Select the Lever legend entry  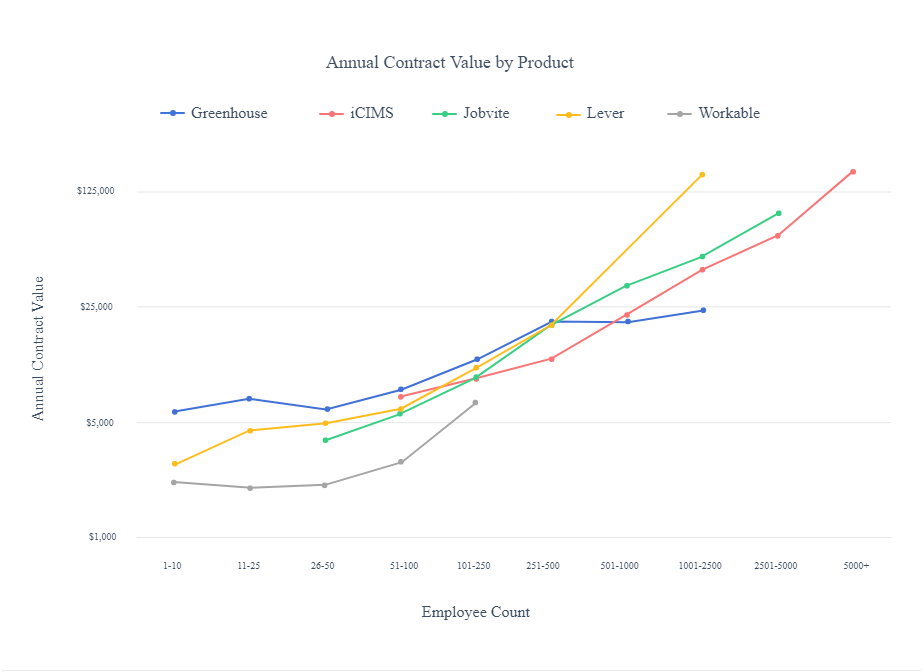pyautogui.click(x=595, y=113)
